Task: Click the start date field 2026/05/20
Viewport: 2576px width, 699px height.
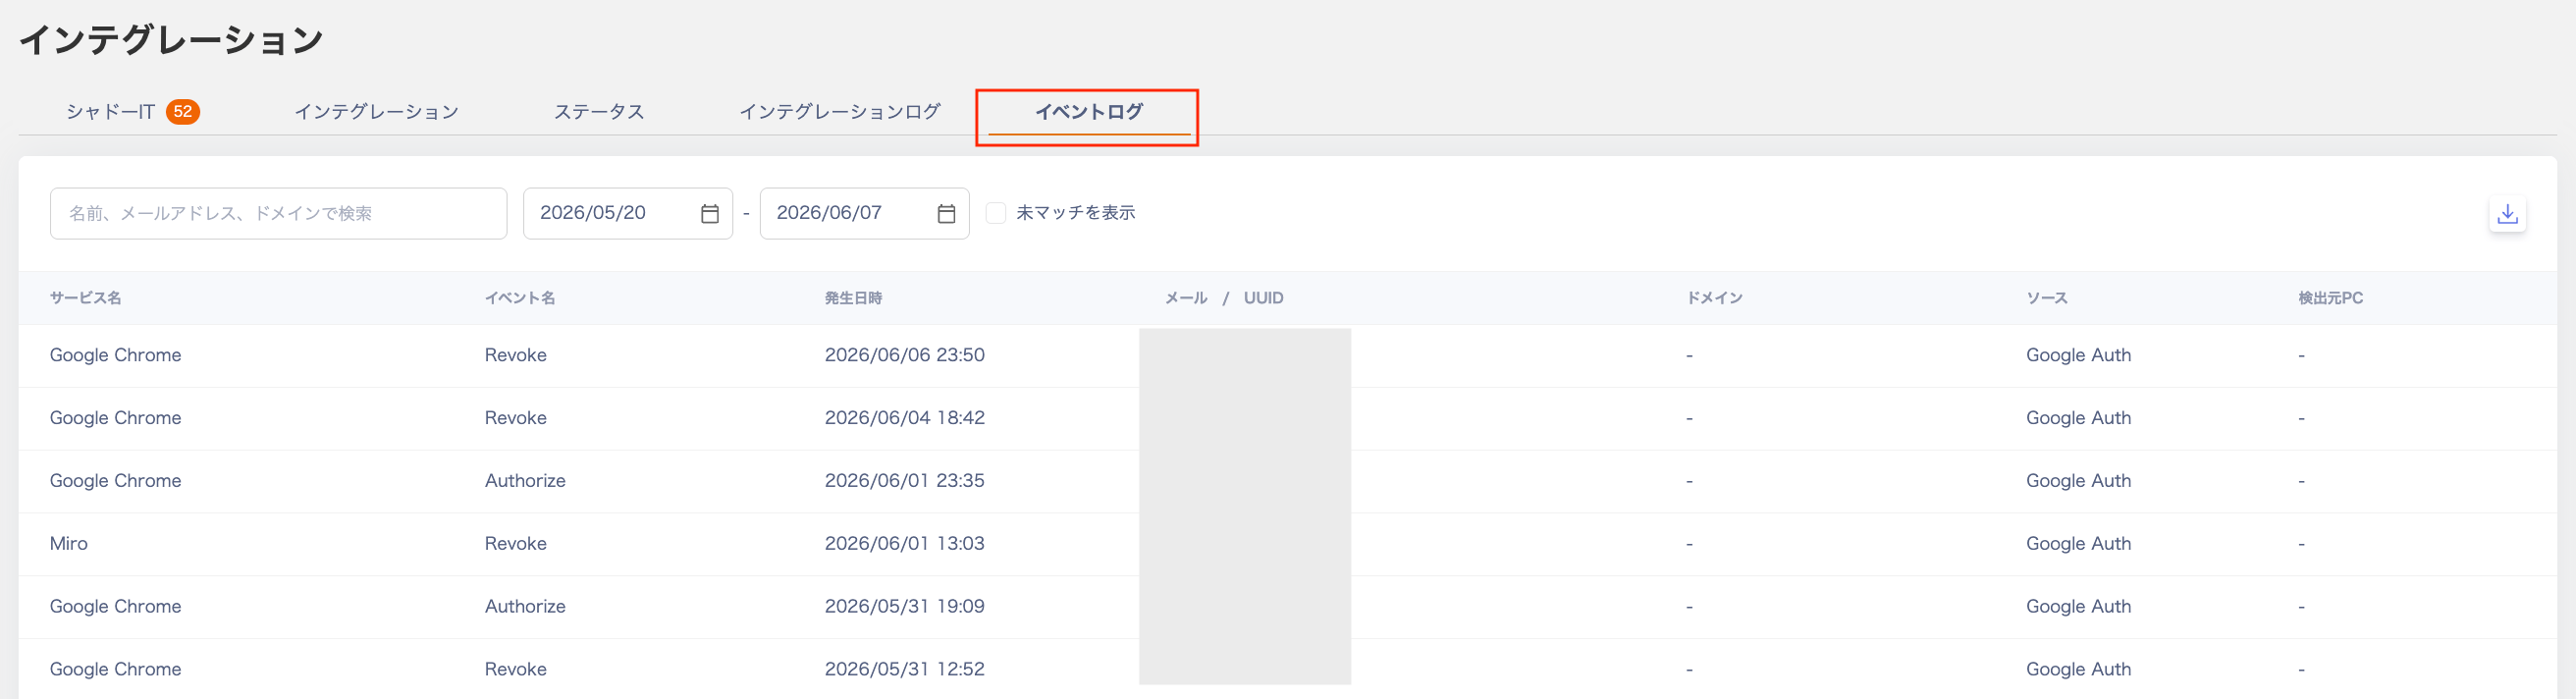Action: (x=627, y=213)
